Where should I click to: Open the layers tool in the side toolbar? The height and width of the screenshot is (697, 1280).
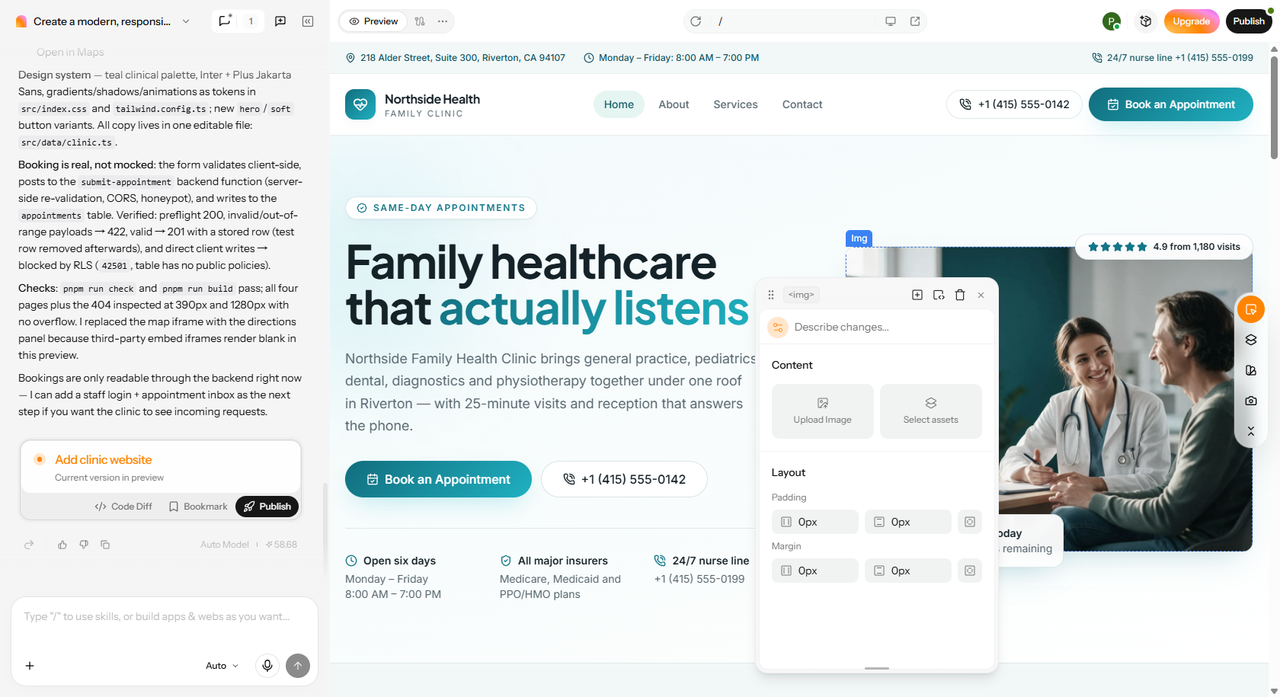pyautogui.click(x=1251, y=340)
